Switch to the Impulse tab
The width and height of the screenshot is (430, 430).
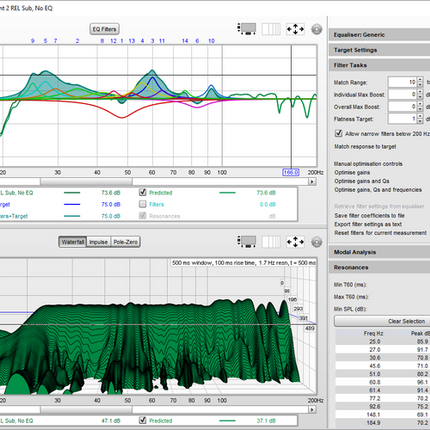click(98, 242)
